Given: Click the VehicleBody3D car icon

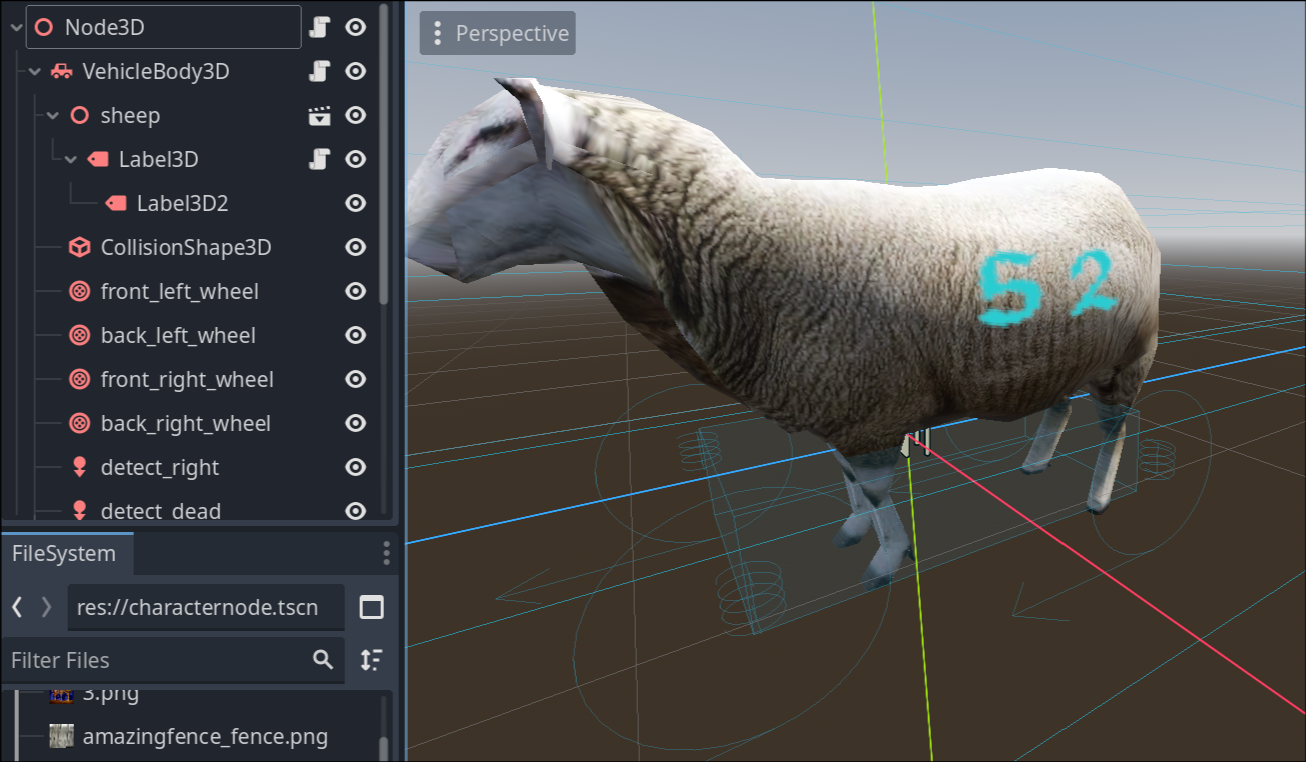Looking at the screenshot, I should [x=61, y=71].
